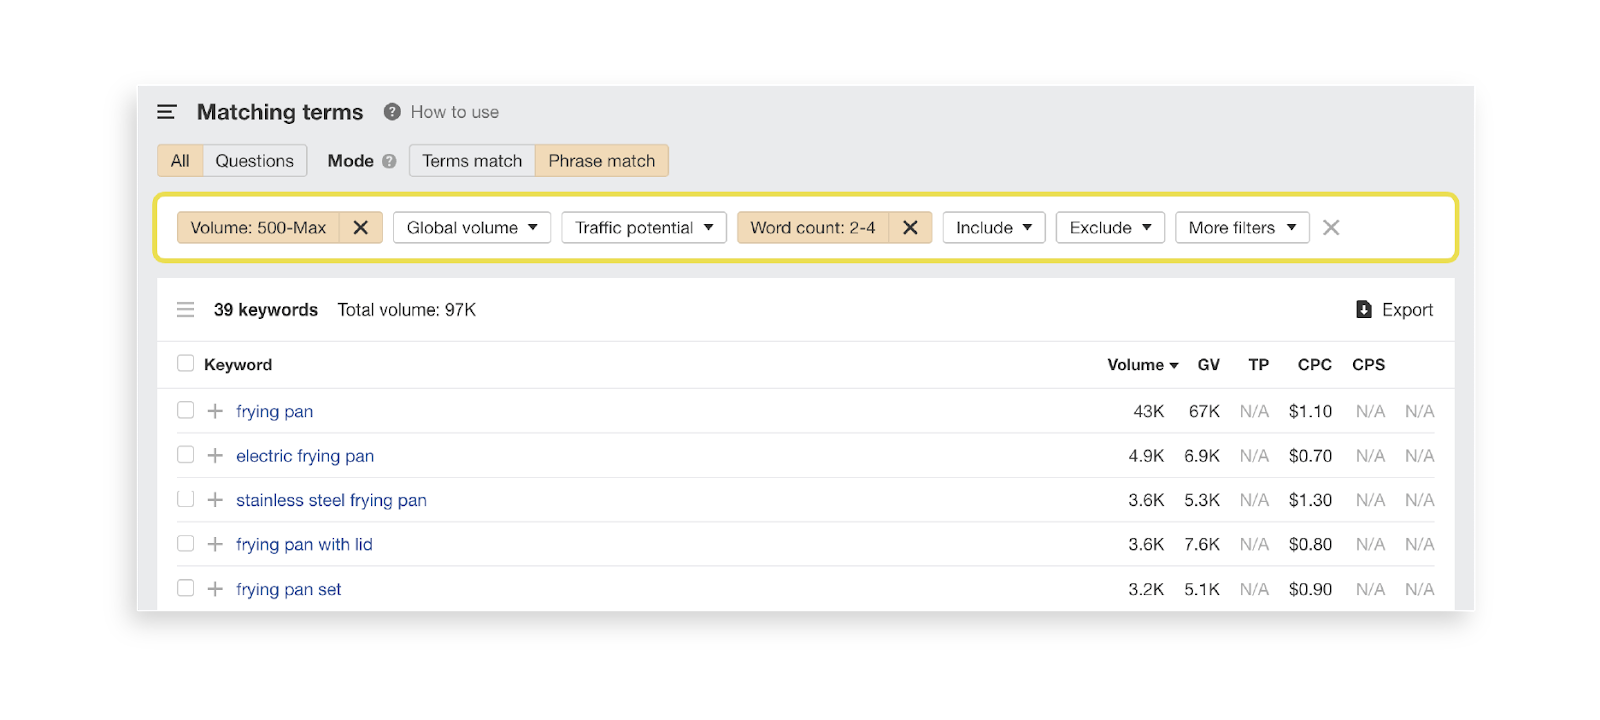Switch to the Questions tab
Screen dimensions: 1600x720
click(255, 161)
